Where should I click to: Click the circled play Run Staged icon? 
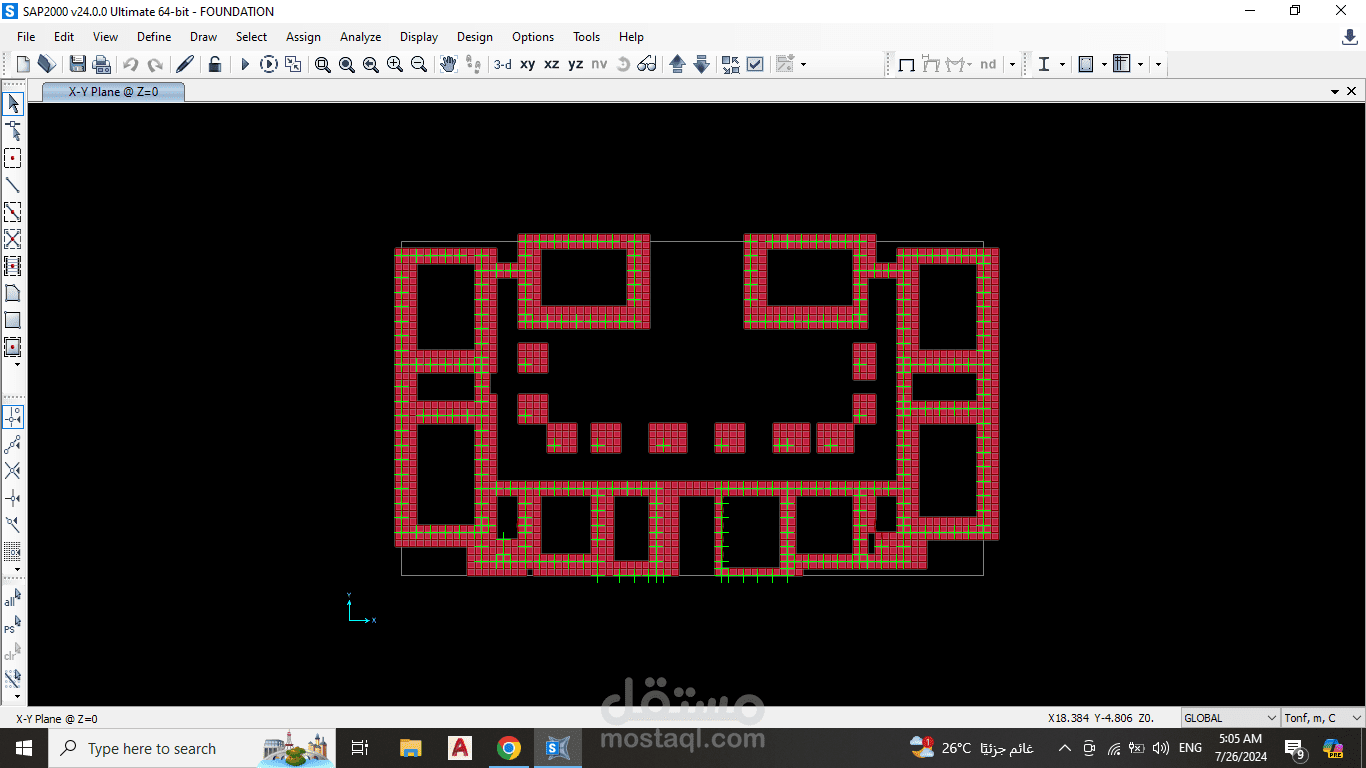click(x=269, y=64)
